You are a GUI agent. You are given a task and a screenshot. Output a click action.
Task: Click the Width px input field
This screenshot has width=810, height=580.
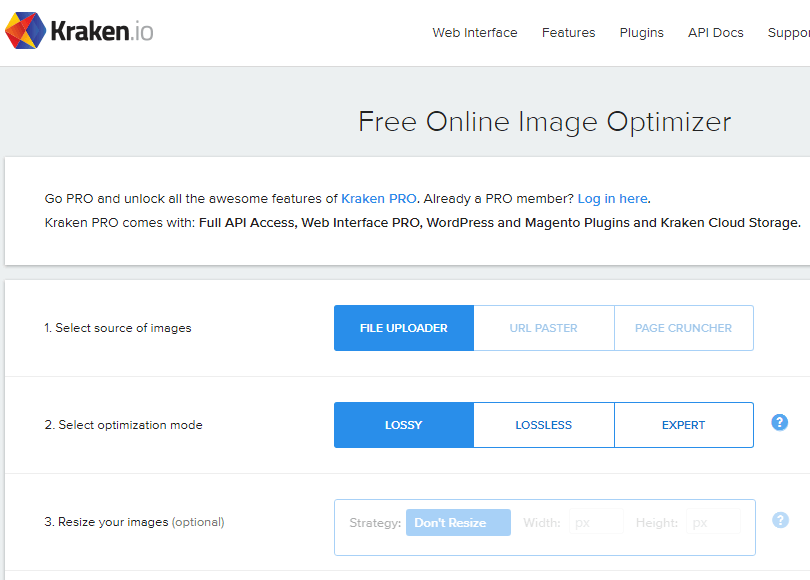tap(596, 523)
